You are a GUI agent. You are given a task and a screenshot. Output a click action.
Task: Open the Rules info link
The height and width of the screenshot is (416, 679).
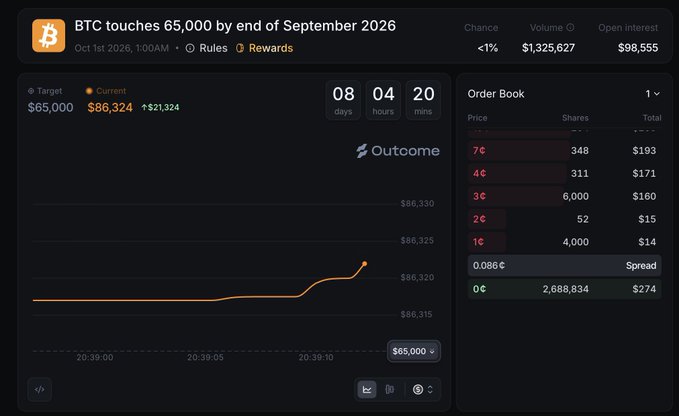tap(207, 48)
